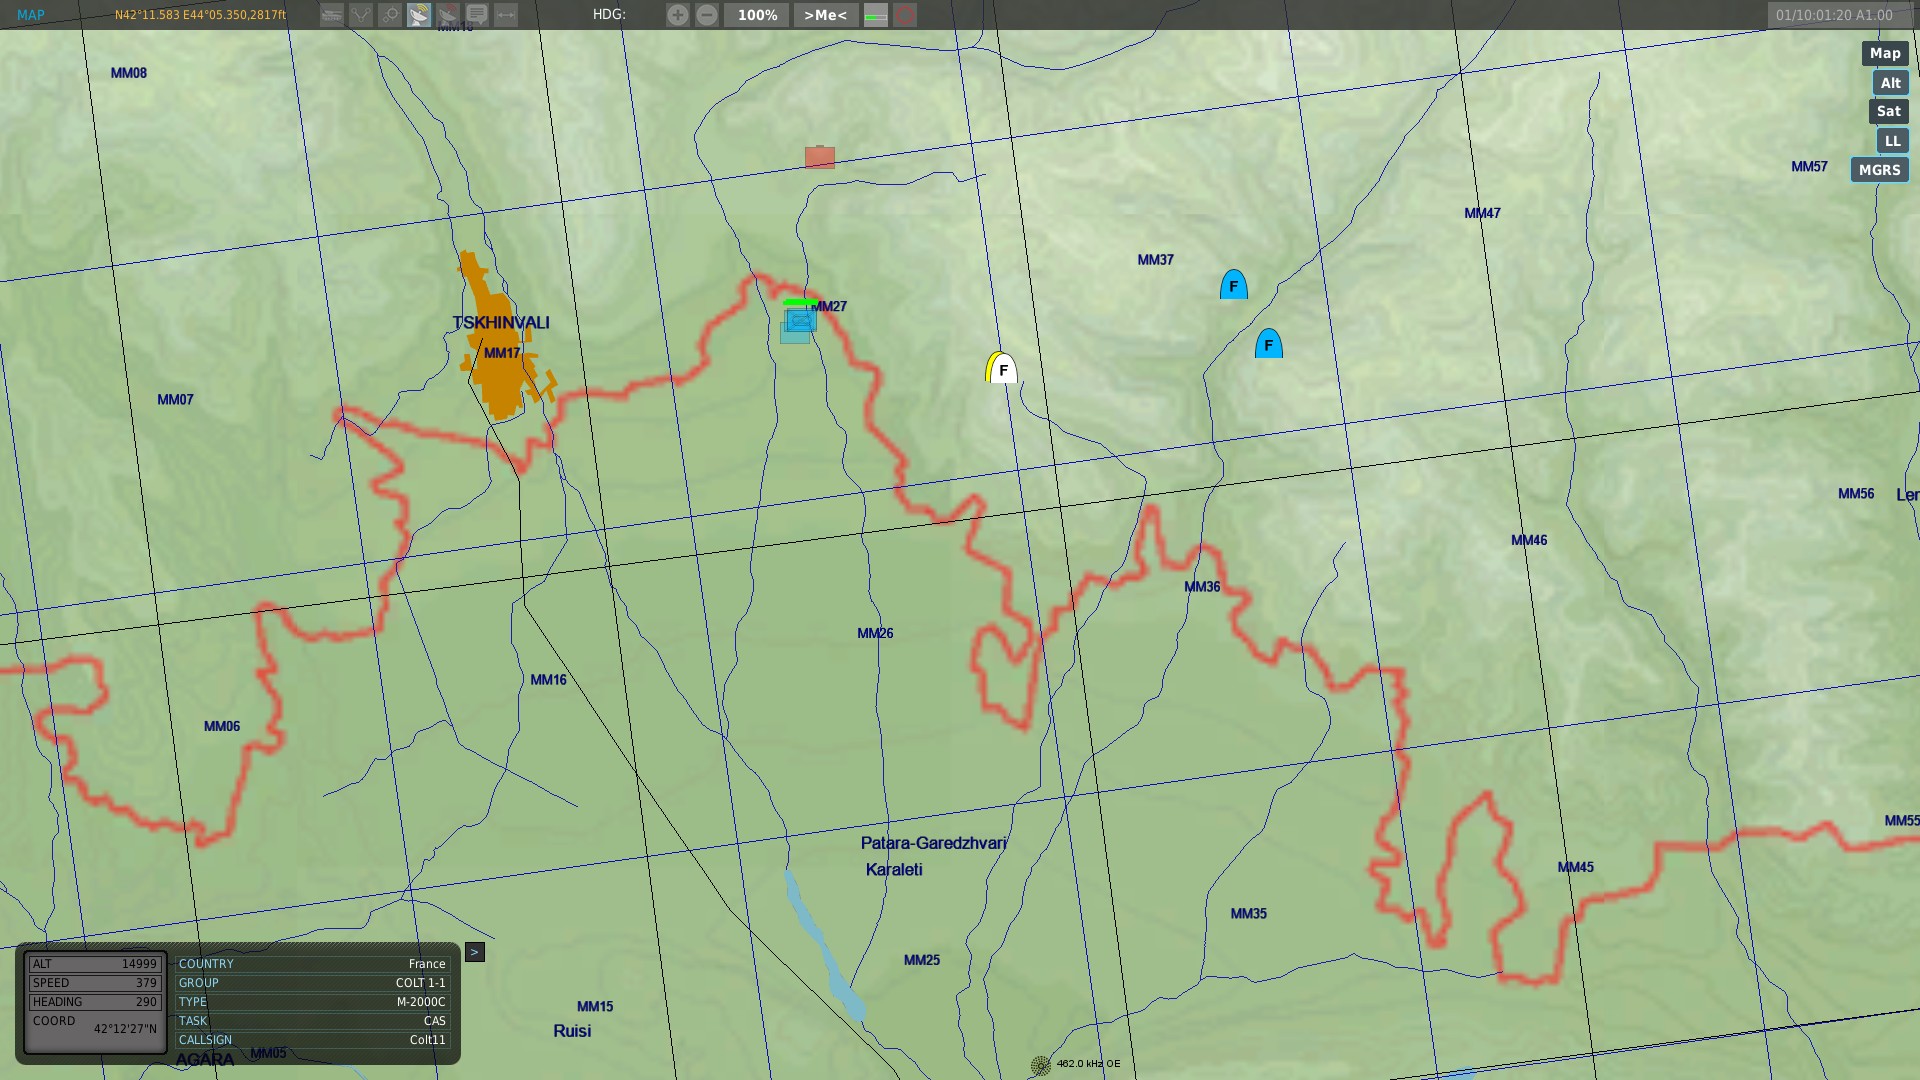This screenshot has height=1080, width=1920.
Task: Toggle friendly radar coverage dish icon
Action: pos(419,15)
